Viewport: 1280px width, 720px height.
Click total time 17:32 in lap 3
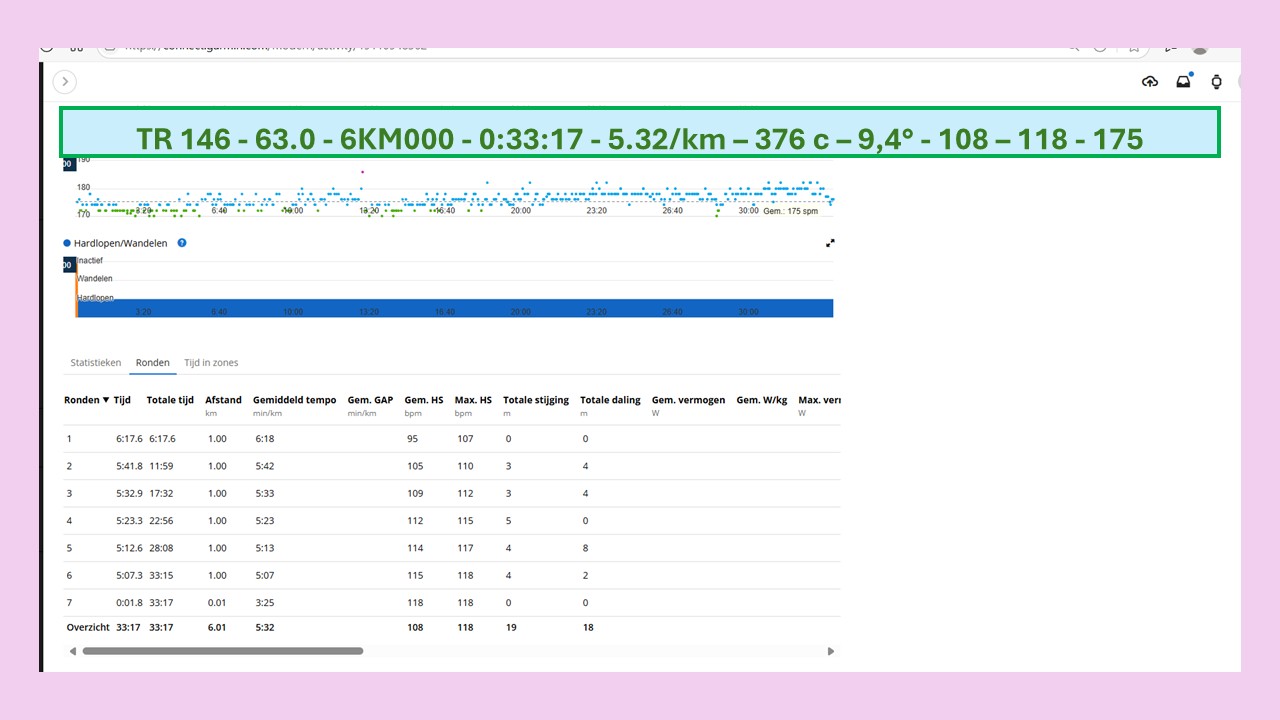click(x=161, y=494)
